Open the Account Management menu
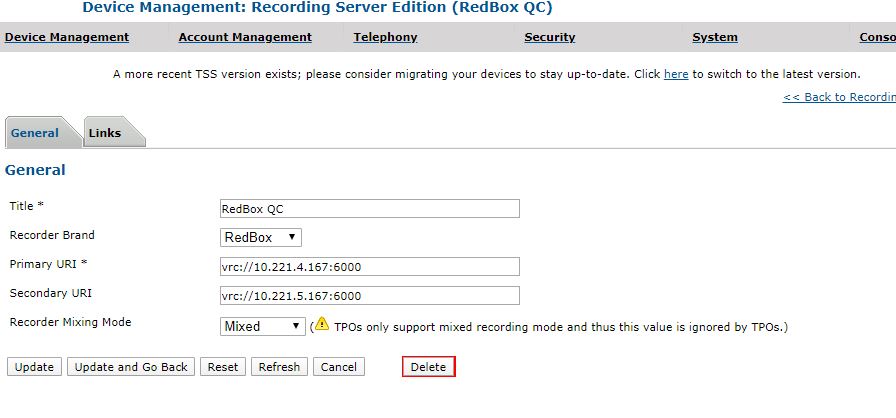The width and height of the screenshot is (896, 418). (245, 37)
